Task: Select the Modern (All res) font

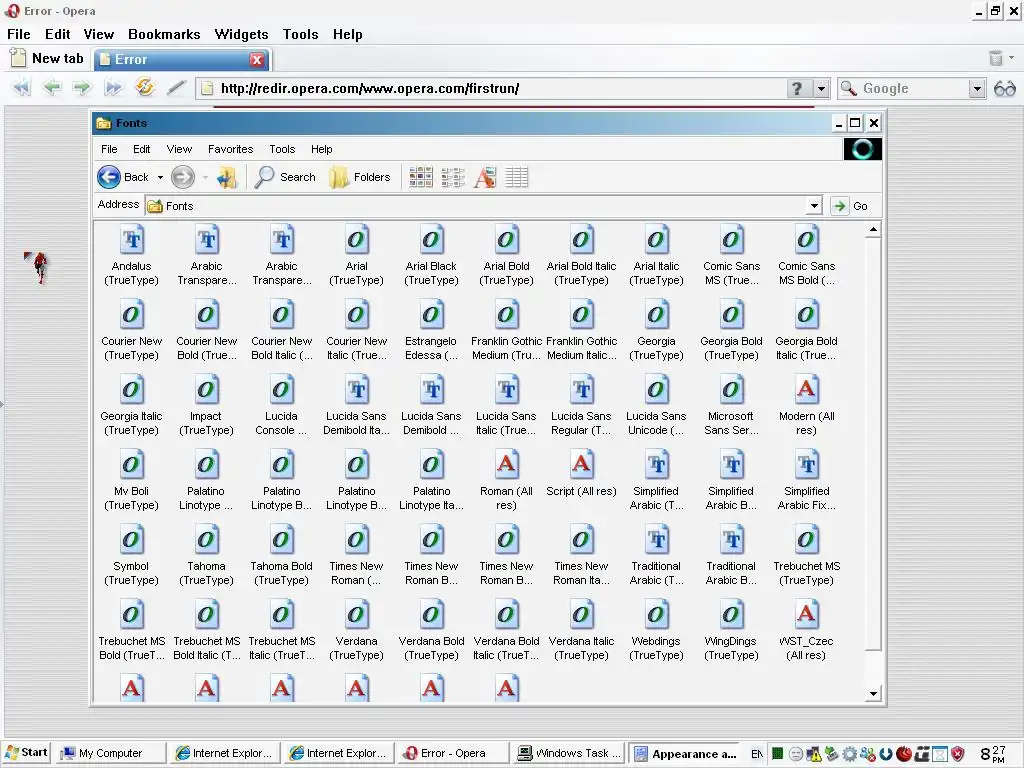Action: tap(807, 406)
